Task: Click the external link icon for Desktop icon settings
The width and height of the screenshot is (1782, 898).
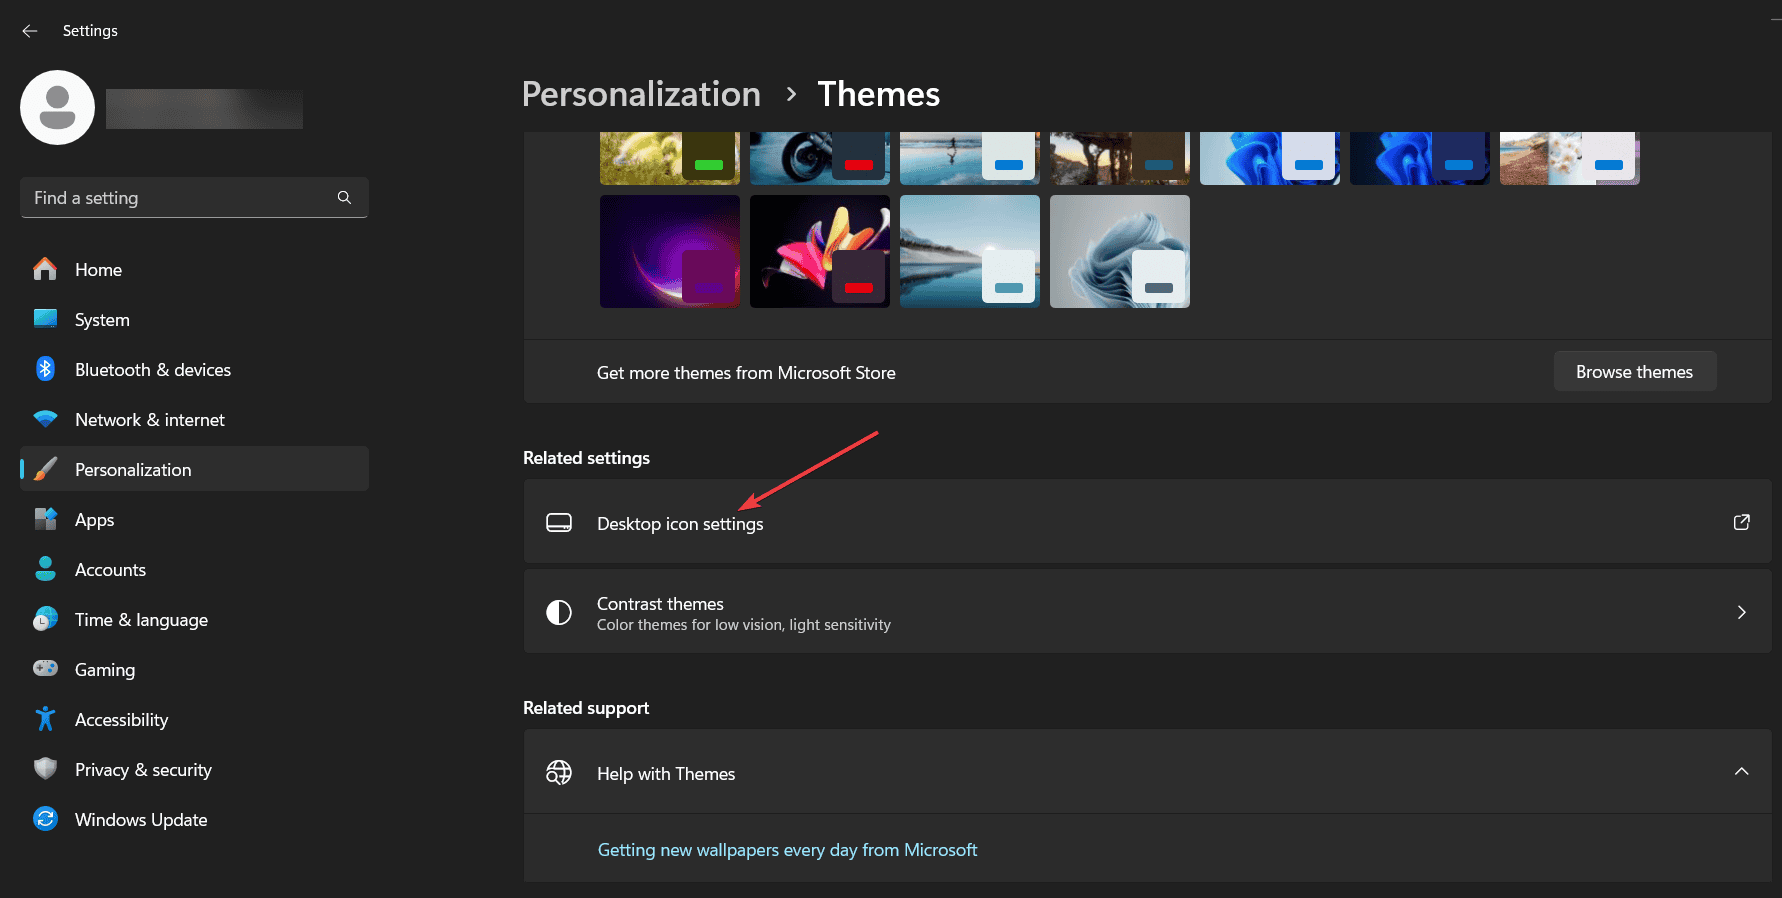Action: pyautogui.click(x=1741, y=522)
